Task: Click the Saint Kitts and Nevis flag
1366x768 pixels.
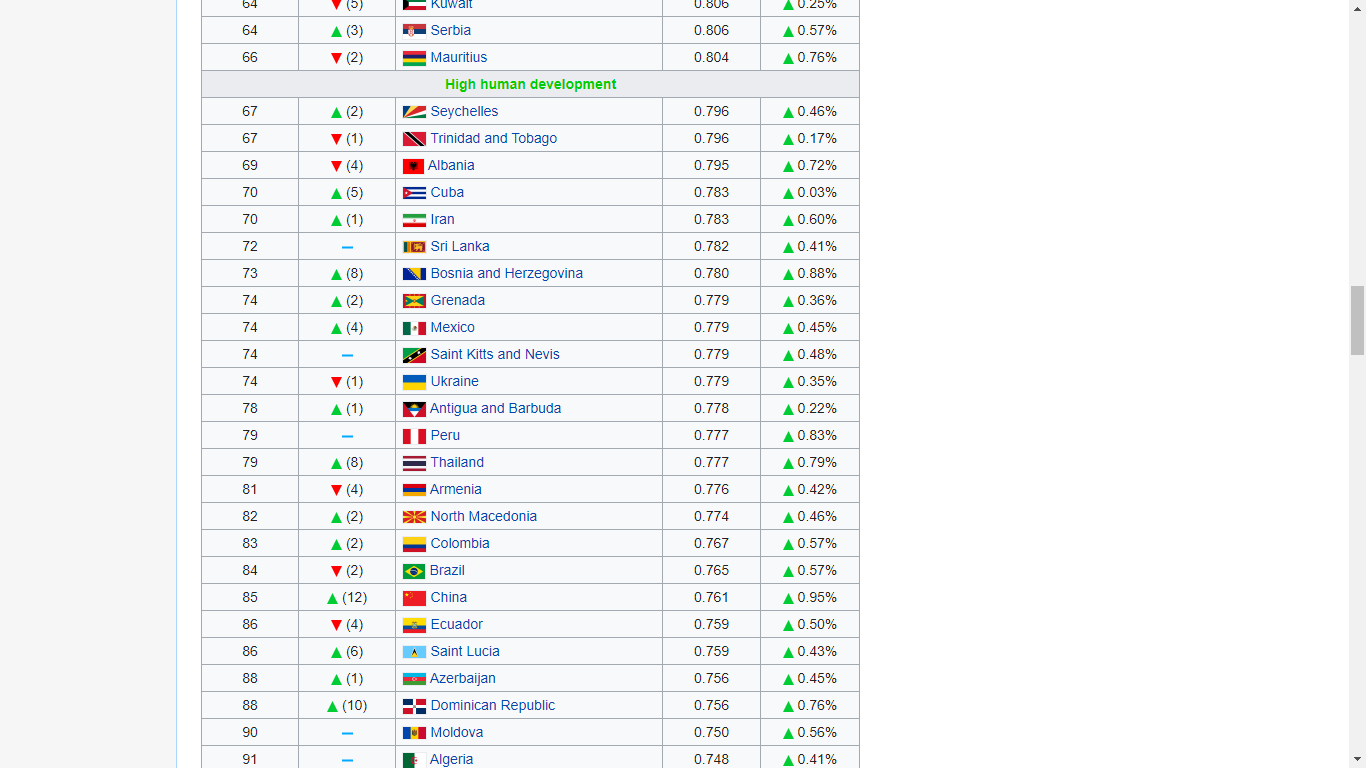Action: (x=414, y=355)
